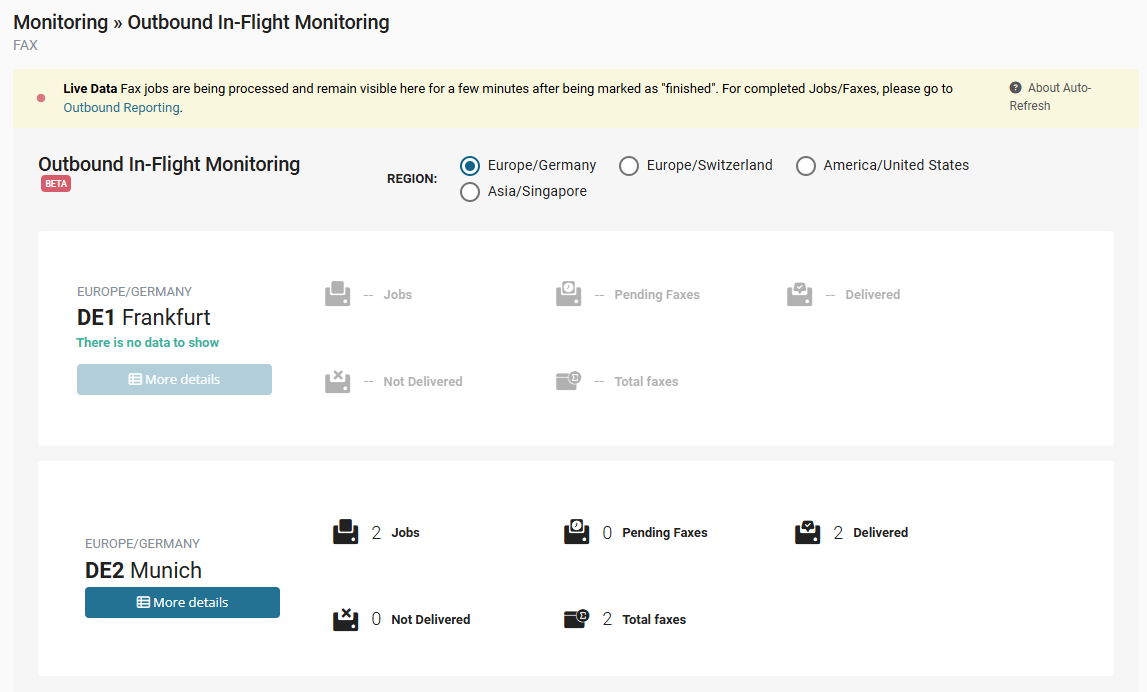Screen dimensions: 1147x692
Task: Switch region to Asia/Singapore
Action: 470,192
